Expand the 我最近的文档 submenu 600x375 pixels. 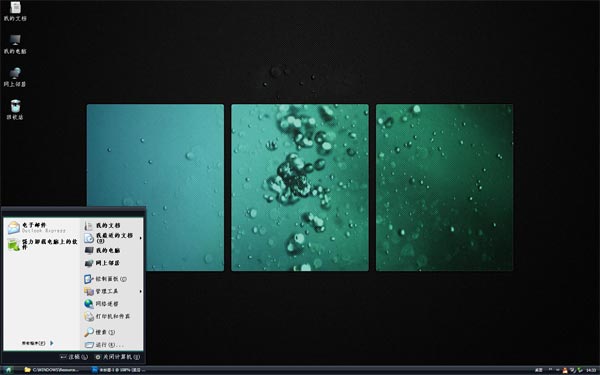click(112, 238)
